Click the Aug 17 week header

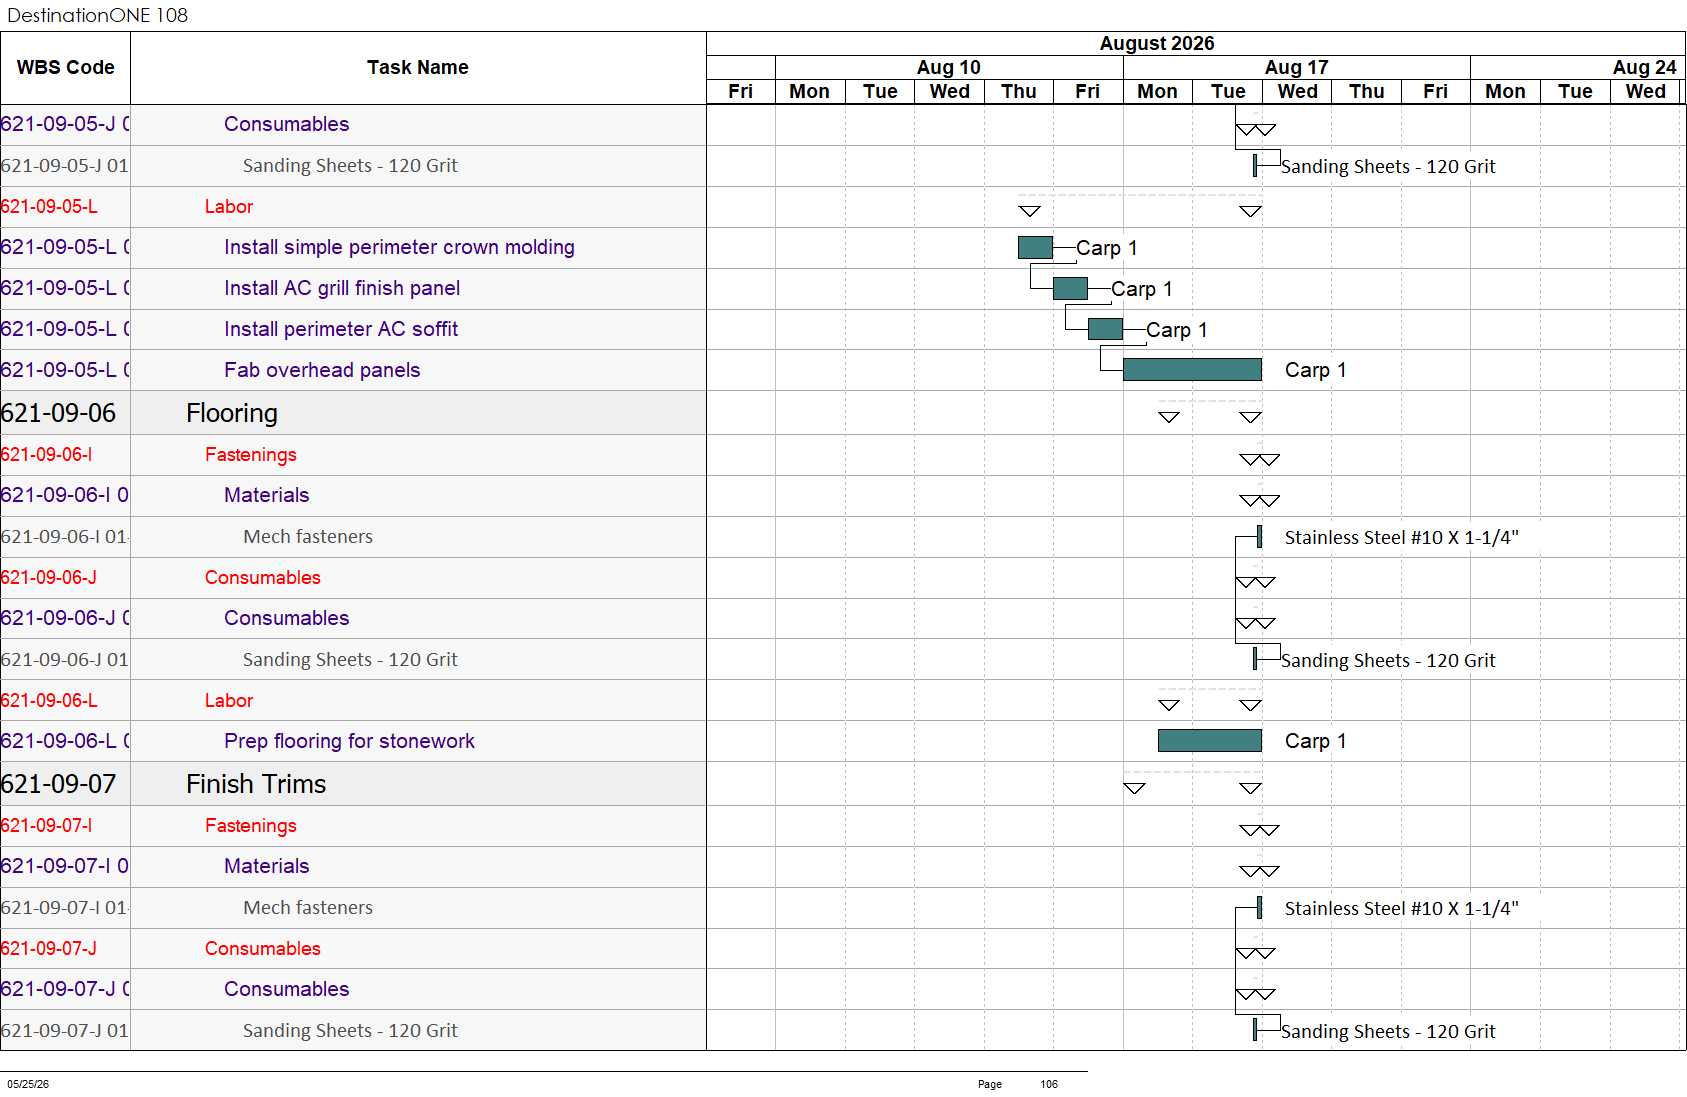[1297, 67]
